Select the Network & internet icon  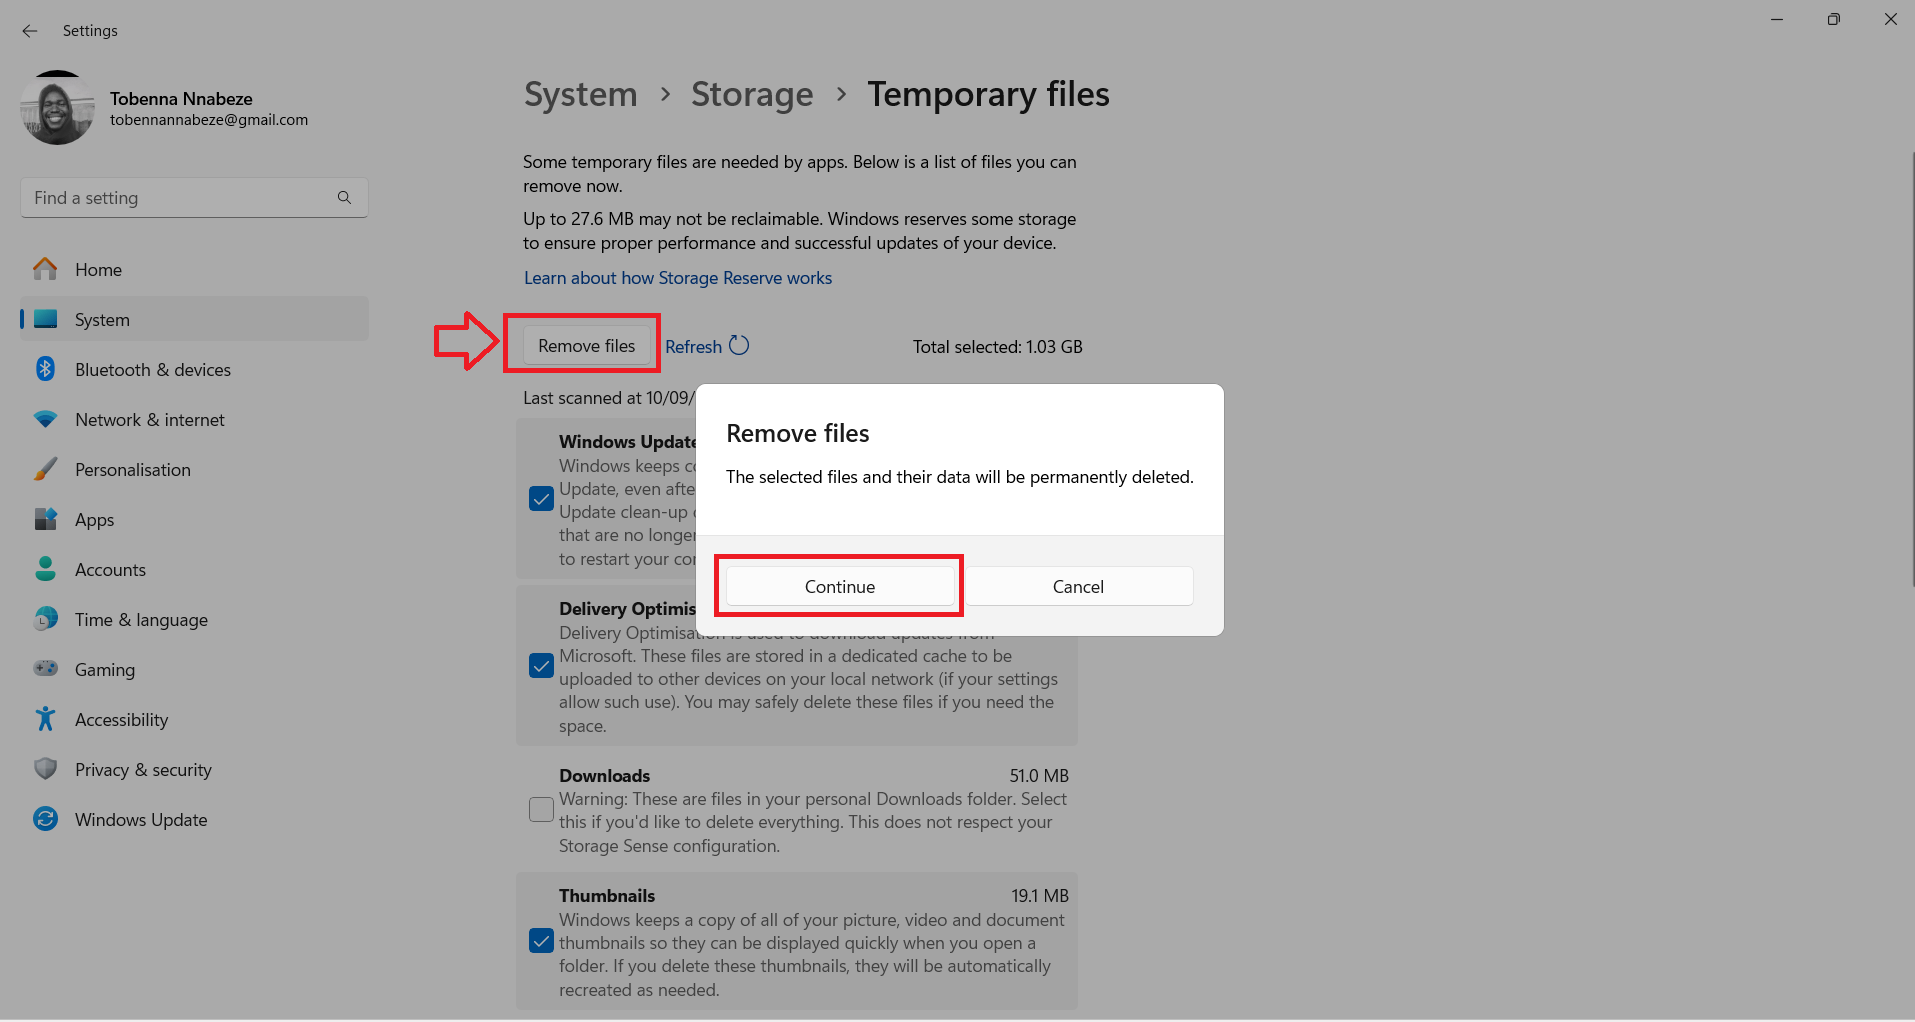pos(45,419)
